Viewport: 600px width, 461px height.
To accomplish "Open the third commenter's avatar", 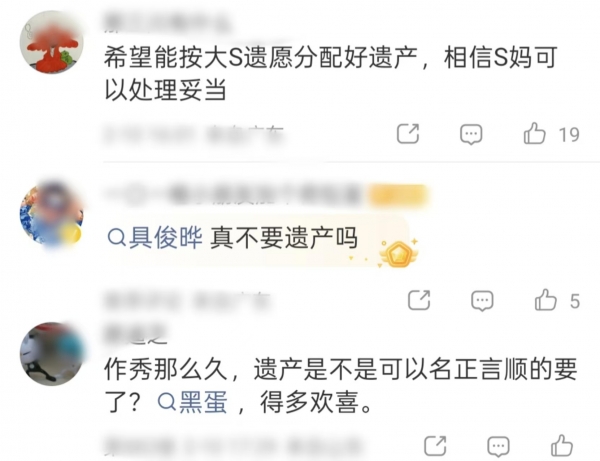I will [52, 354].
